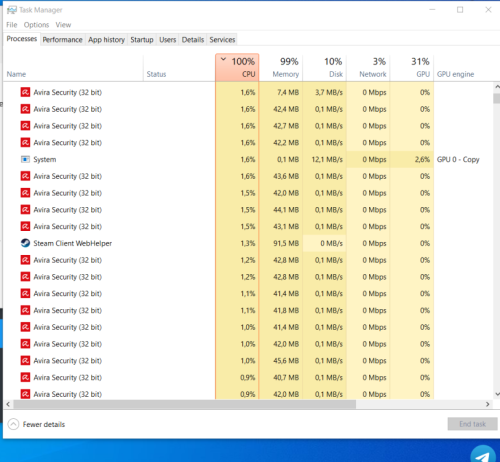Switch to the App history tab
This screenshot has height=462, width=500.
point(106,40)
